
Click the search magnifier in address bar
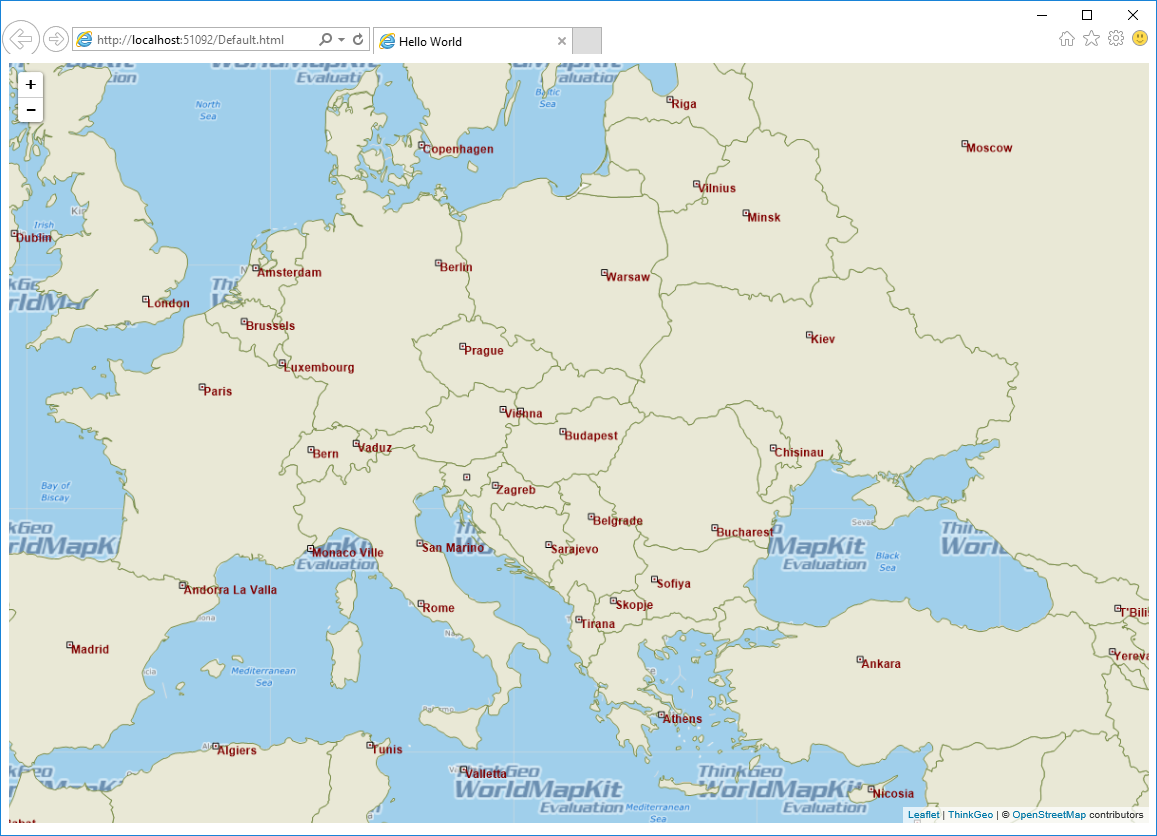[325, 40]
